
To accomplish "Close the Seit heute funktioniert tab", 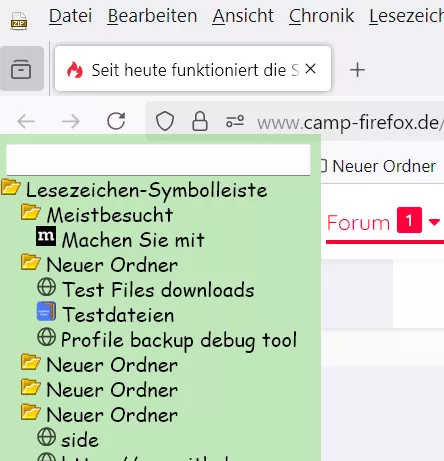I will pos(310,69).
